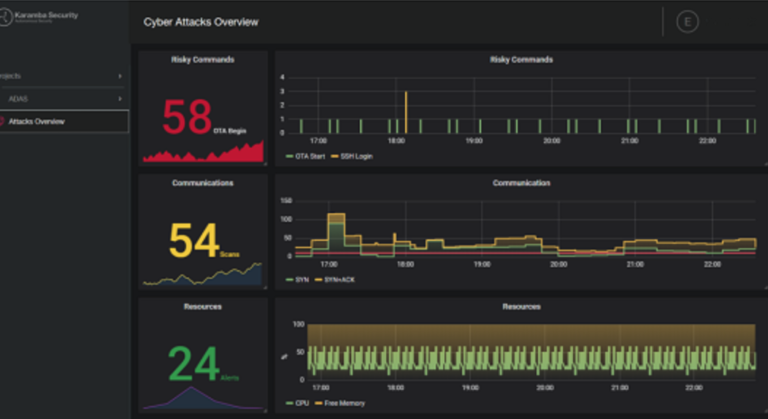This screenshot has width=768, height=419.
Task: Click the orange SSH Login spike
Action: point(405,110)
